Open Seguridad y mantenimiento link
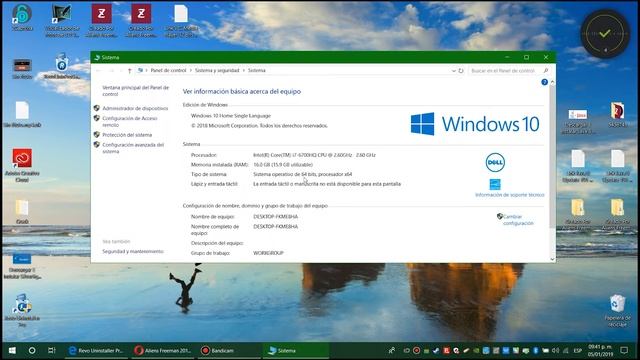The image size is (640, 360). point(133,251)
